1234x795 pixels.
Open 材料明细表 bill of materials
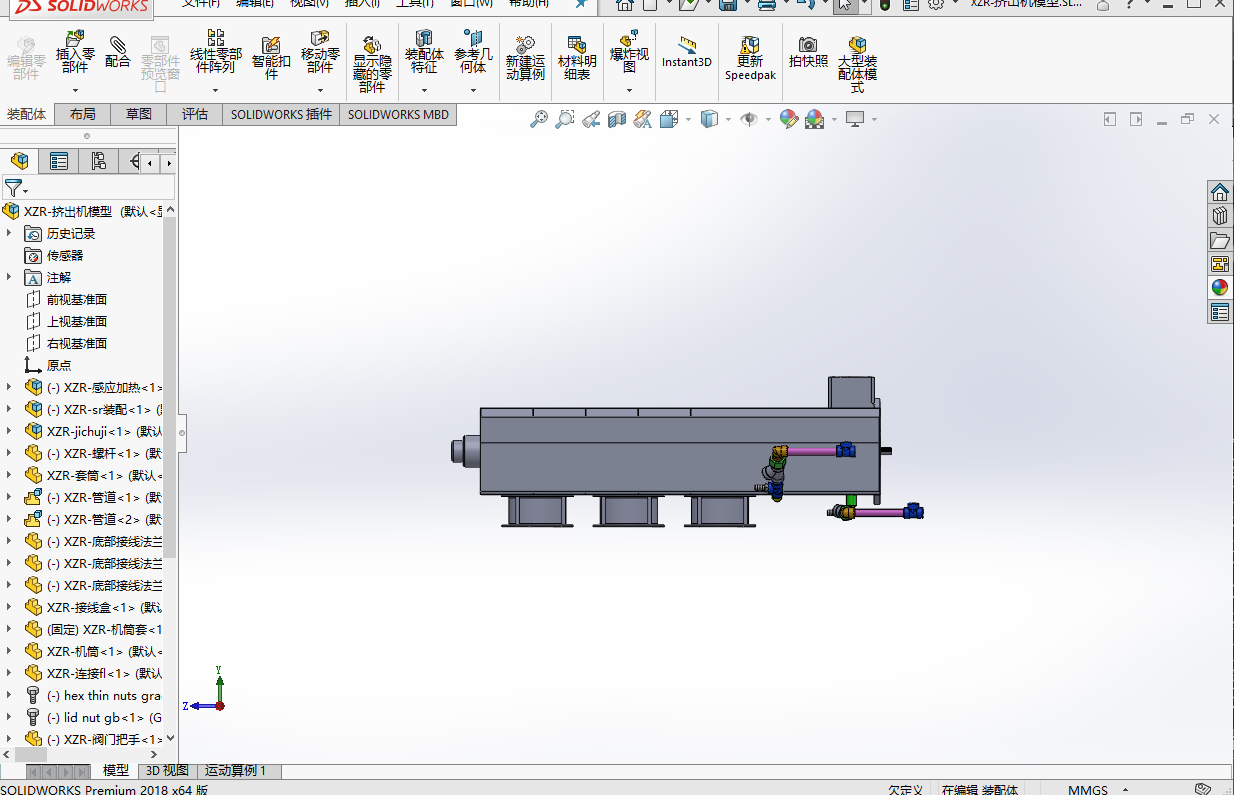[577, 58]
